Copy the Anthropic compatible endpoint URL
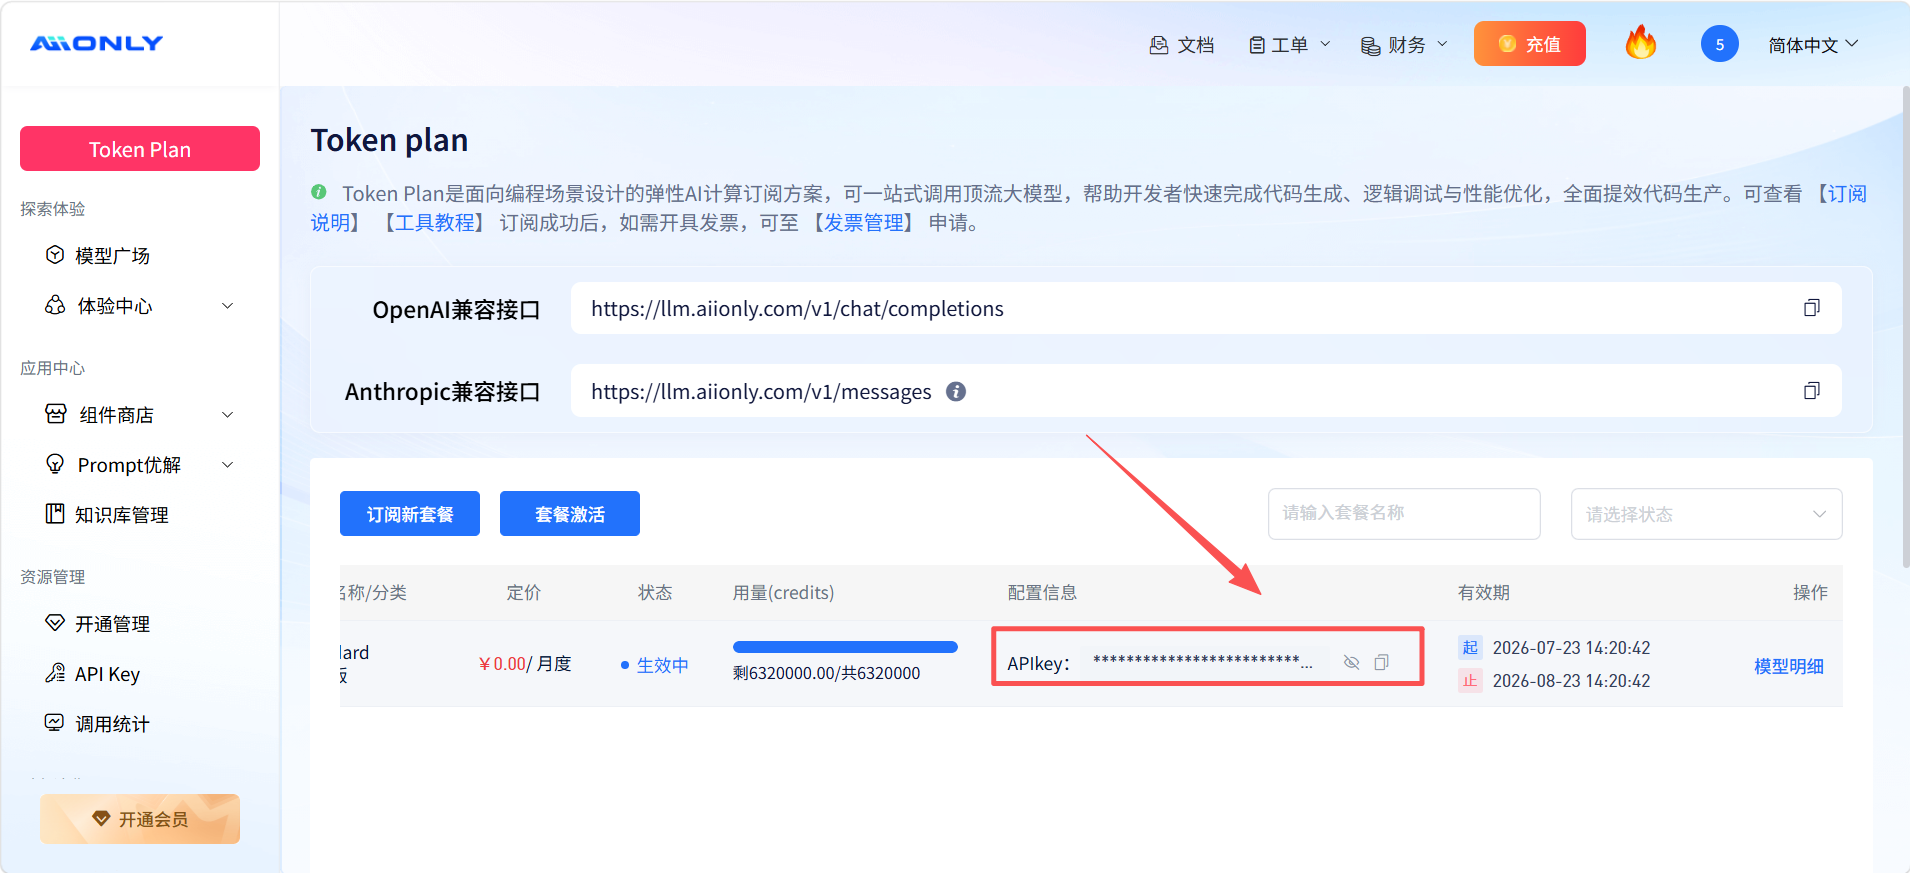 coord(1811,391)
